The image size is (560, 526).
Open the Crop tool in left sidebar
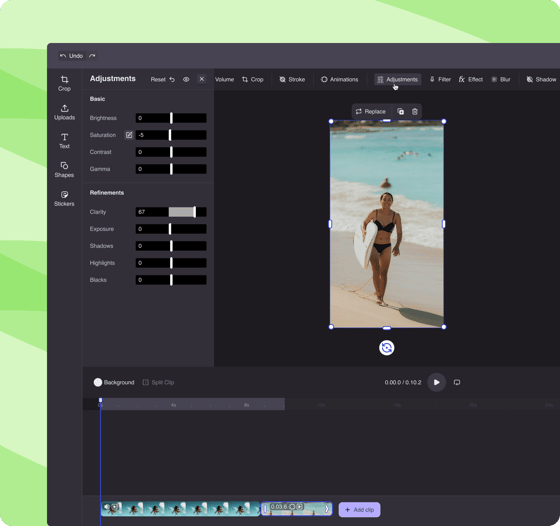pyautogui.click(x=64, y=84)
